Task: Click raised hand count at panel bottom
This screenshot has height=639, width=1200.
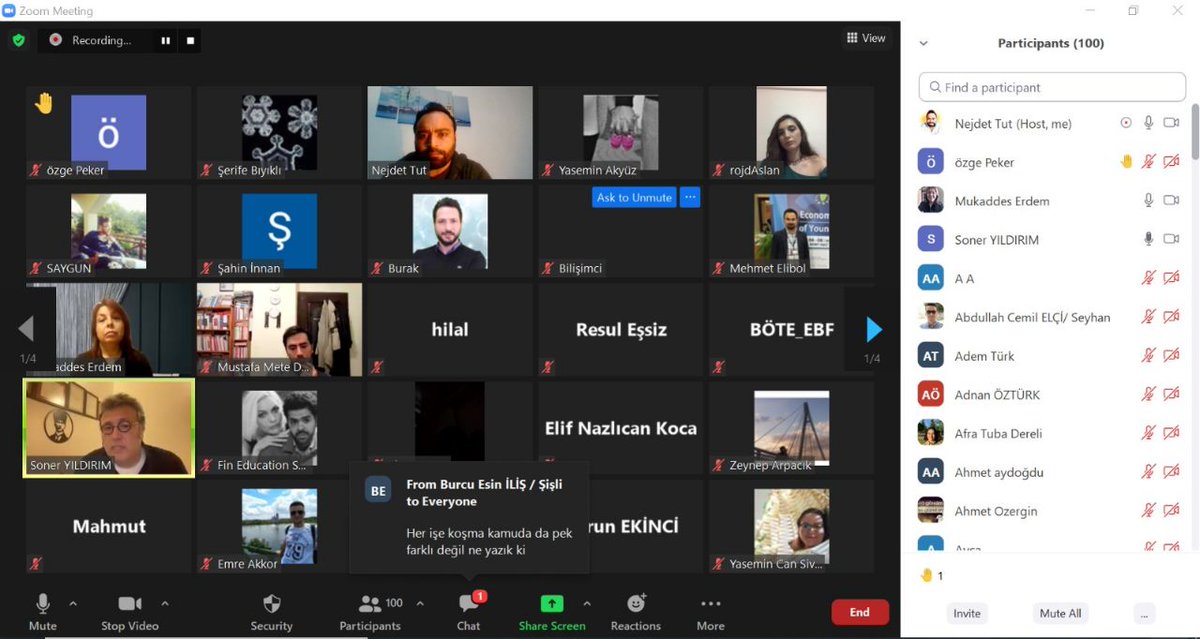Action: click(x=932, y=575)
